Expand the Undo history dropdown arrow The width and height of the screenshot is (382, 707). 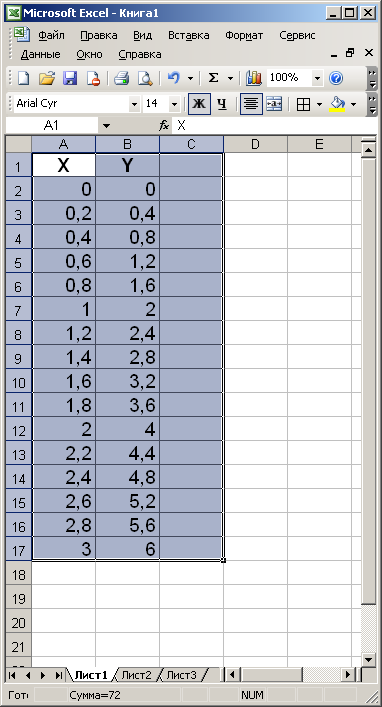click(190, 78)
